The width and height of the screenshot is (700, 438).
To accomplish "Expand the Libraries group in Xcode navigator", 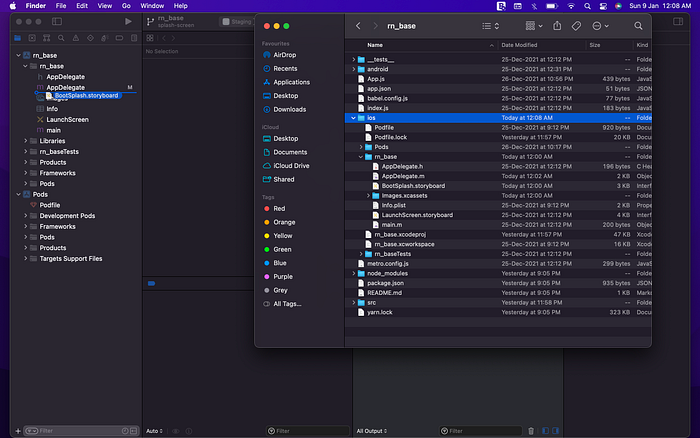I will (x=25, y=141).
